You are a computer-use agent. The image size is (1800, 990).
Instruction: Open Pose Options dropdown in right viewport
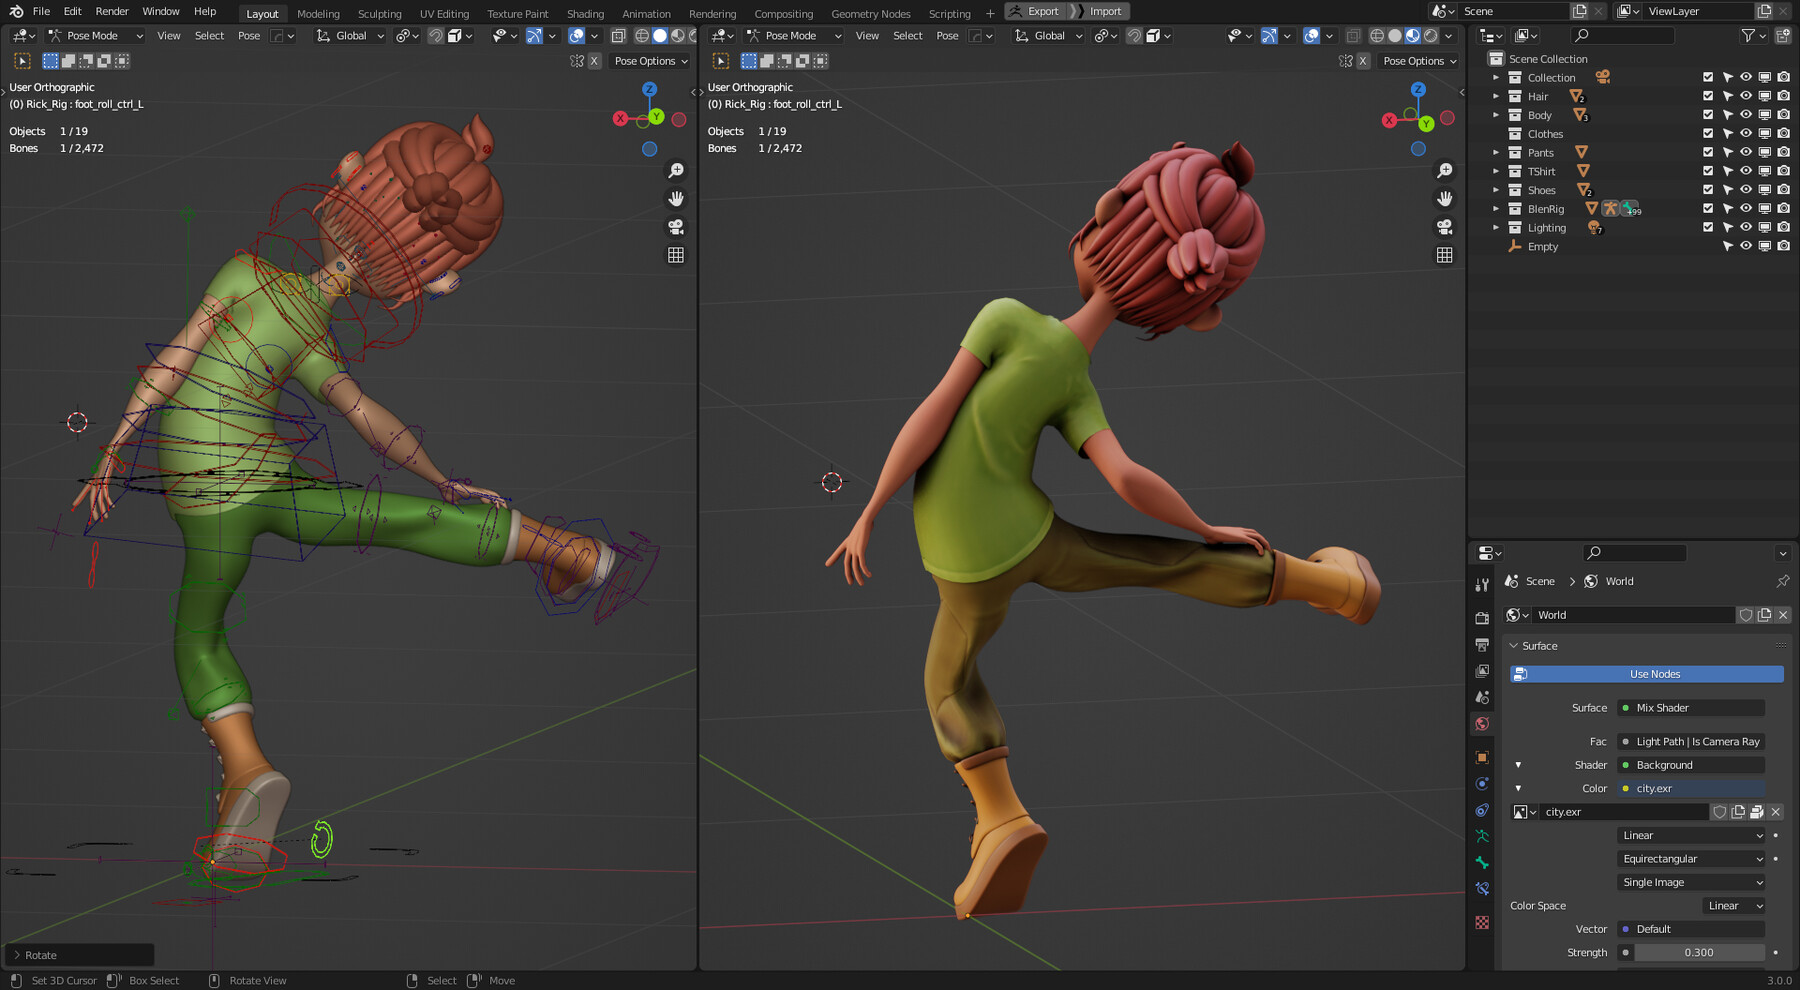(x=1419, y=61)
